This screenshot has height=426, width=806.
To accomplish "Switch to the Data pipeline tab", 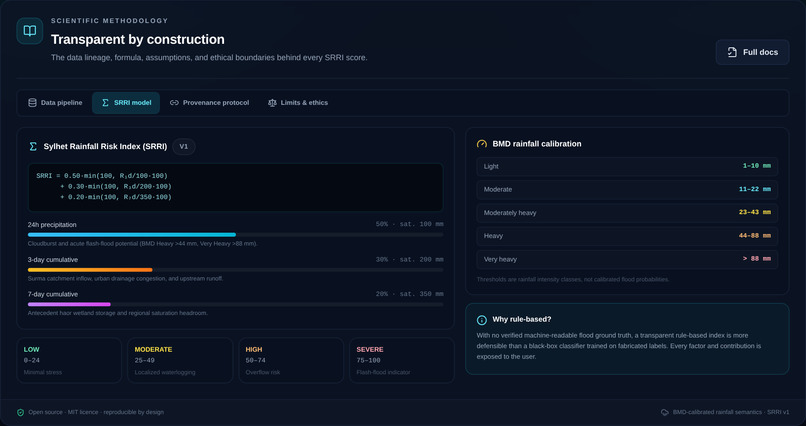I will (x=55, y=103).
